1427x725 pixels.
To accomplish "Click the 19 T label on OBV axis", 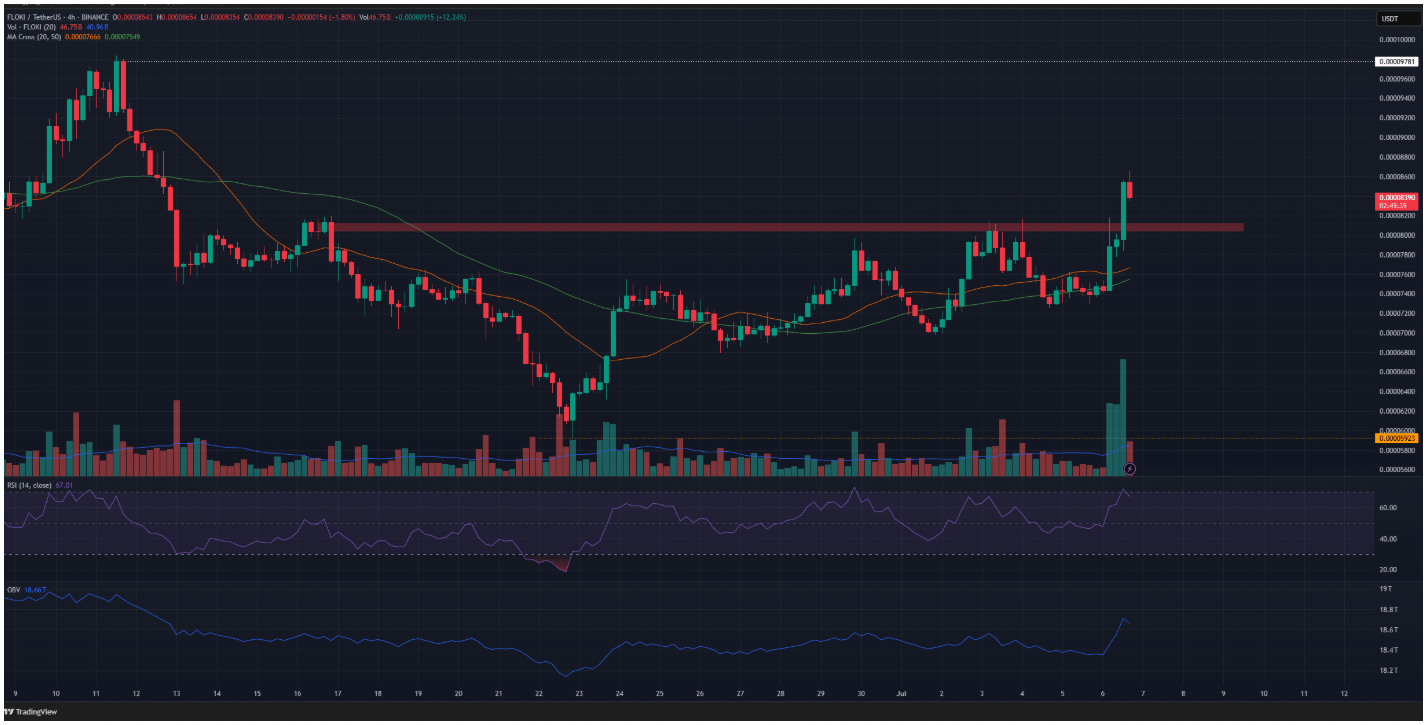I will click(x=1385, y=590).
